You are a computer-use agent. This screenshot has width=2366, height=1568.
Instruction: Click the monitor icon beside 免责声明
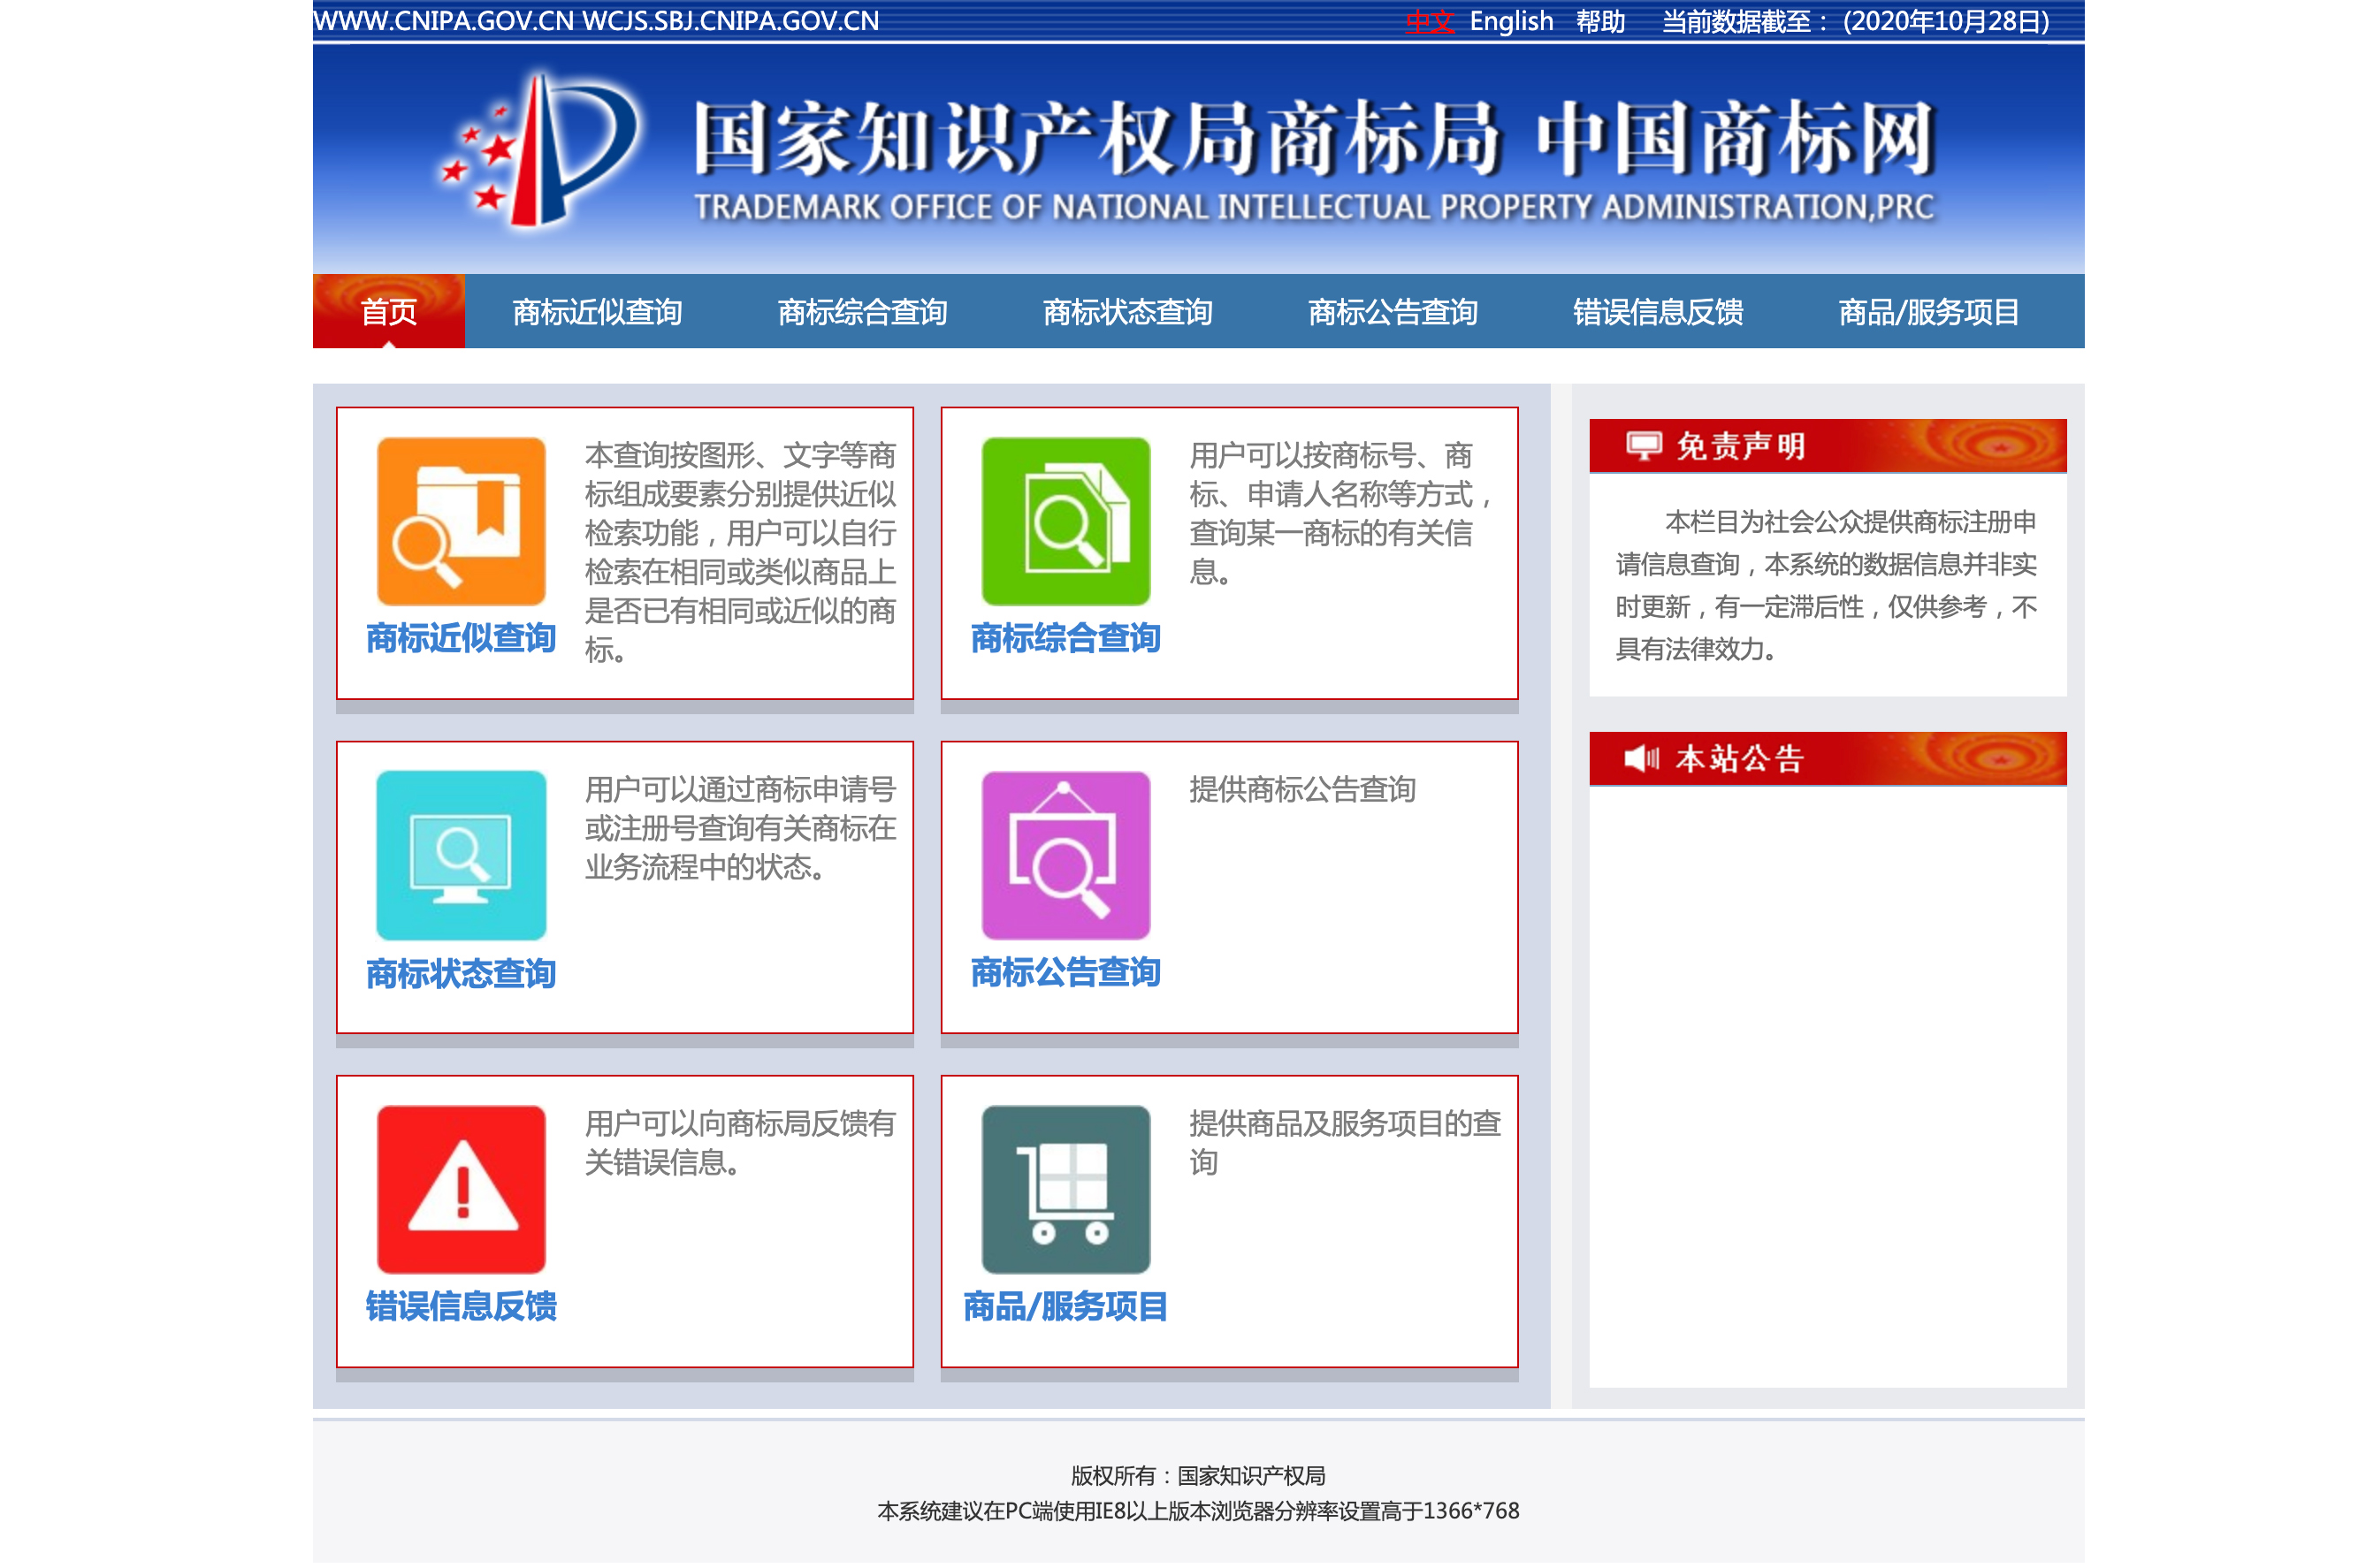1643,446
